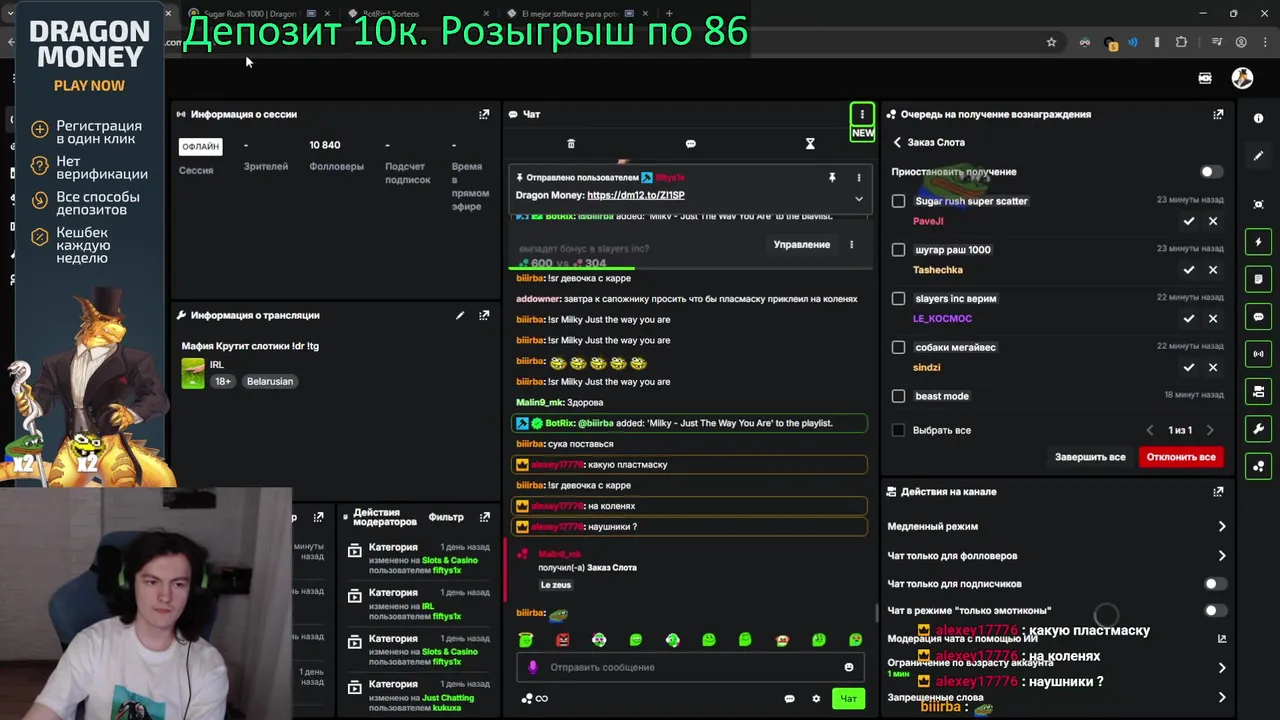
Task: Open the profile avatar at top right
Action: (x=1242, y=78)
